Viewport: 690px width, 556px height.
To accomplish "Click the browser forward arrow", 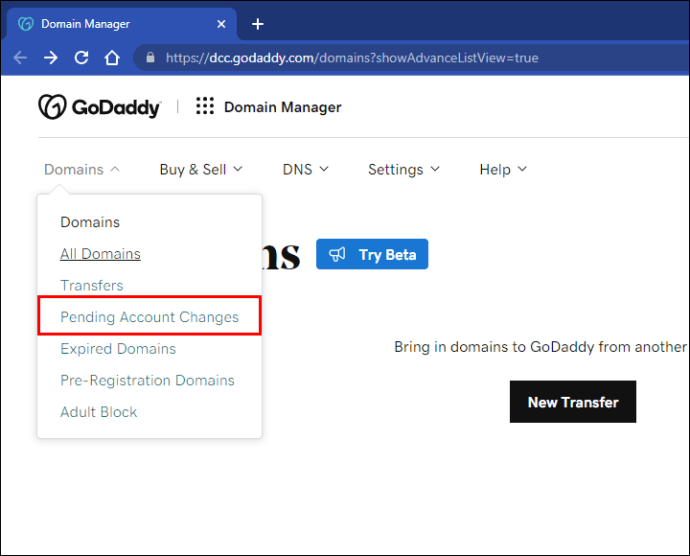I will [51, 58].
